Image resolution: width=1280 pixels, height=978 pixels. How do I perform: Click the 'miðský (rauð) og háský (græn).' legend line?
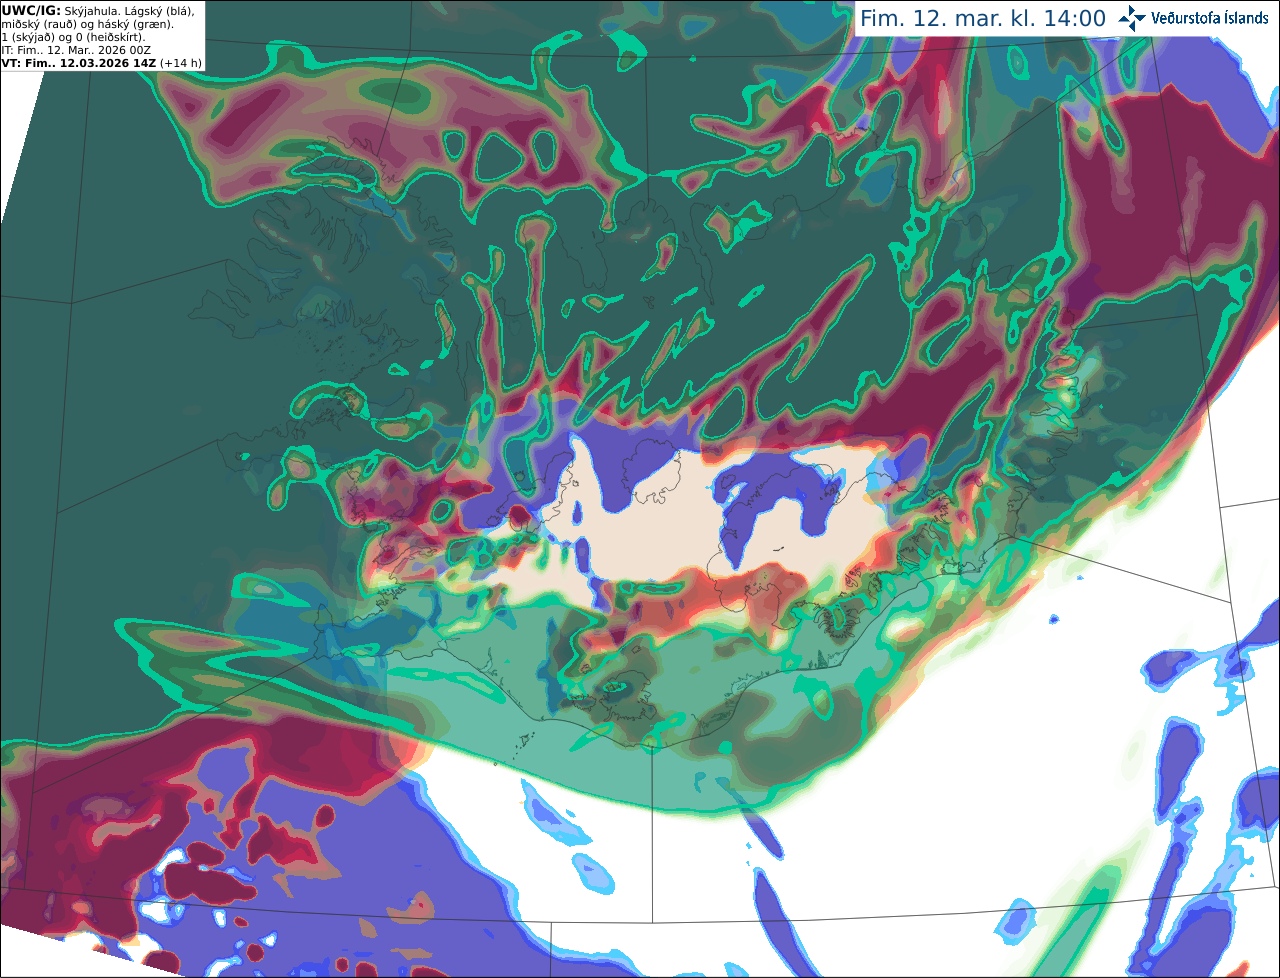coord(88,23)
